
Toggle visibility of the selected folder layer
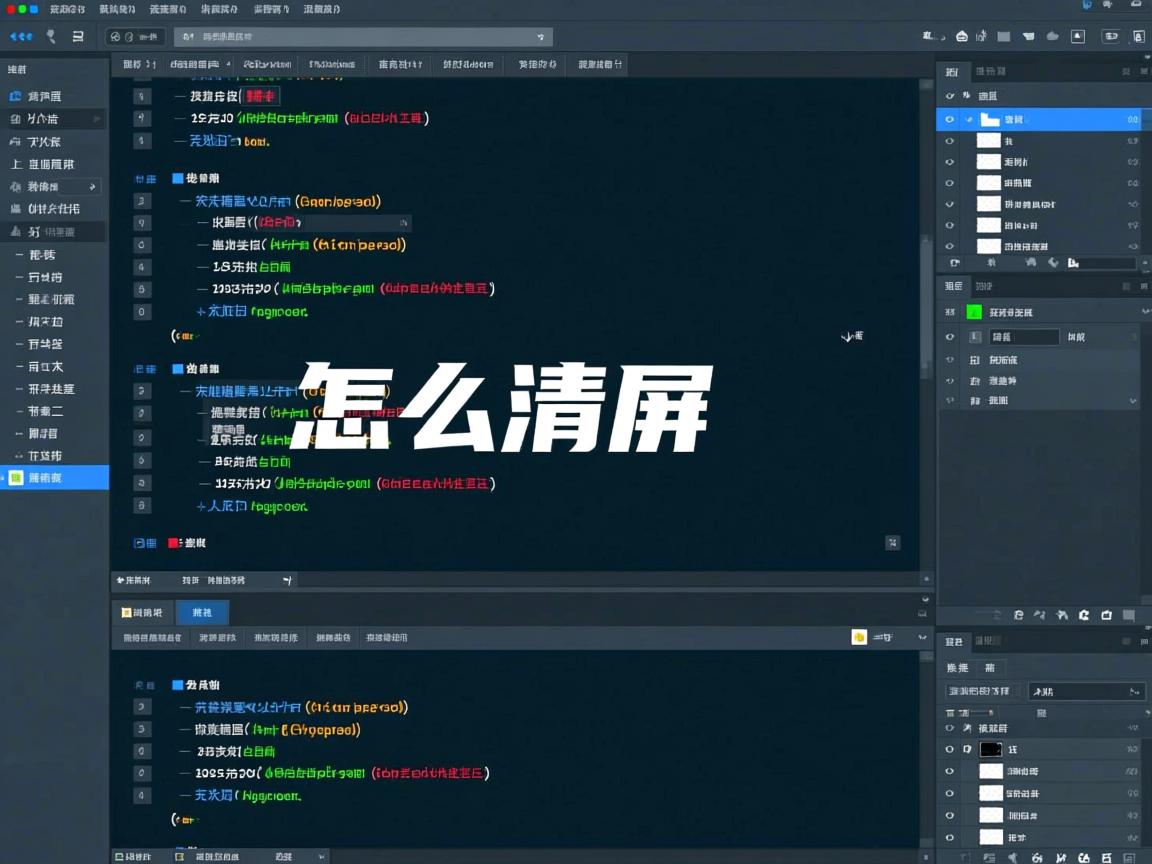tap(950, 119)
